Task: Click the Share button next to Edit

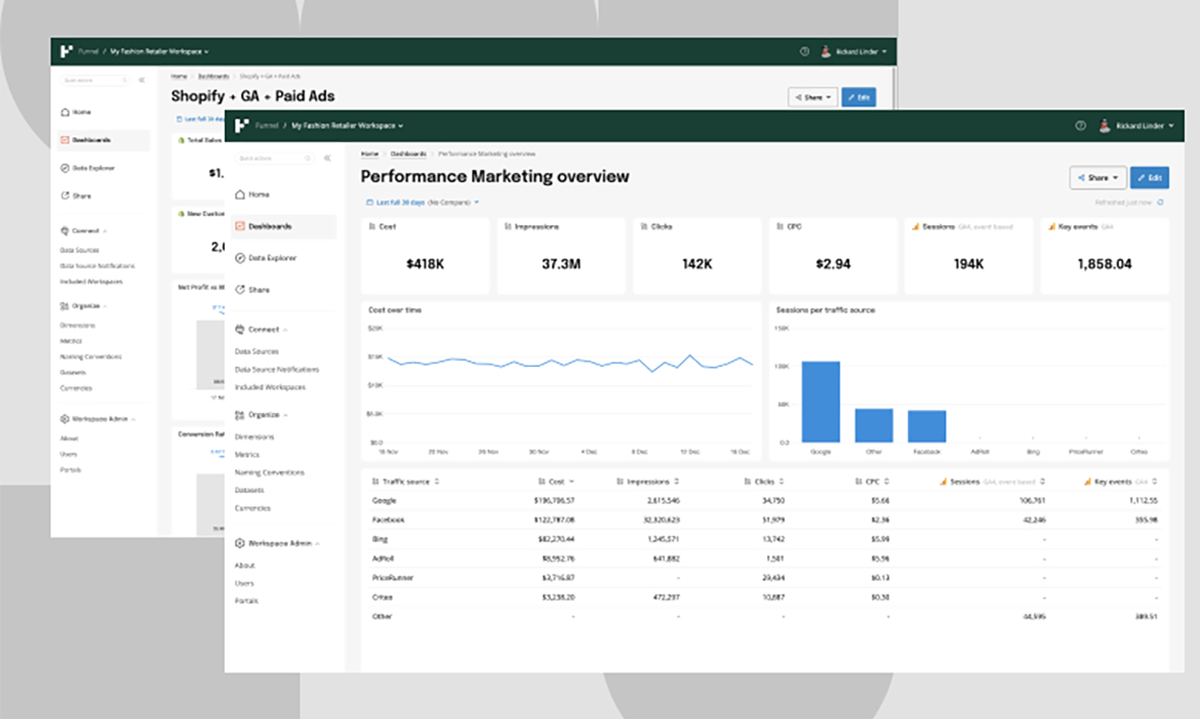Action: point(1098,177)
